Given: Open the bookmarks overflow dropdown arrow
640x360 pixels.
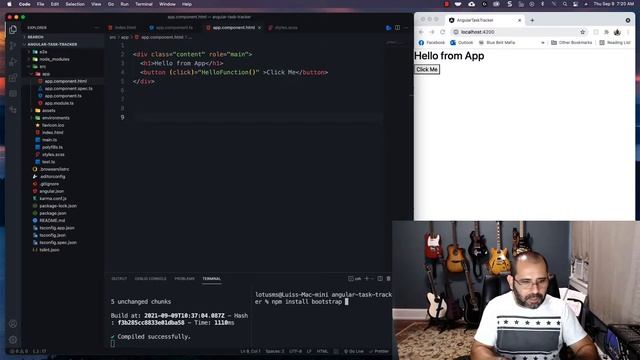Looking at the screenshot, I should coord(542,42).
